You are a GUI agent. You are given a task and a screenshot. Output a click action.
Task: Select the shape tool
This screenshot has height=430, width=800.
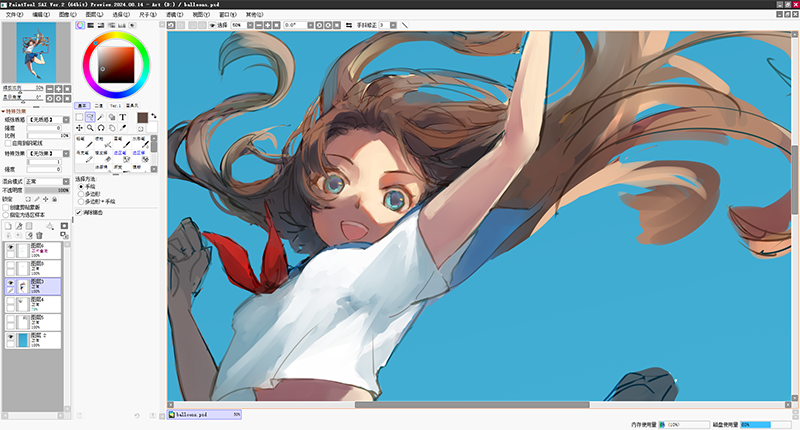112,117
